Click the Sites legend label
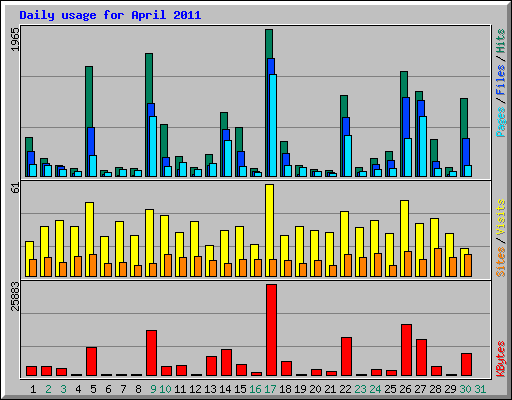This screenshot has height=400, width=512. coord(500,262)
